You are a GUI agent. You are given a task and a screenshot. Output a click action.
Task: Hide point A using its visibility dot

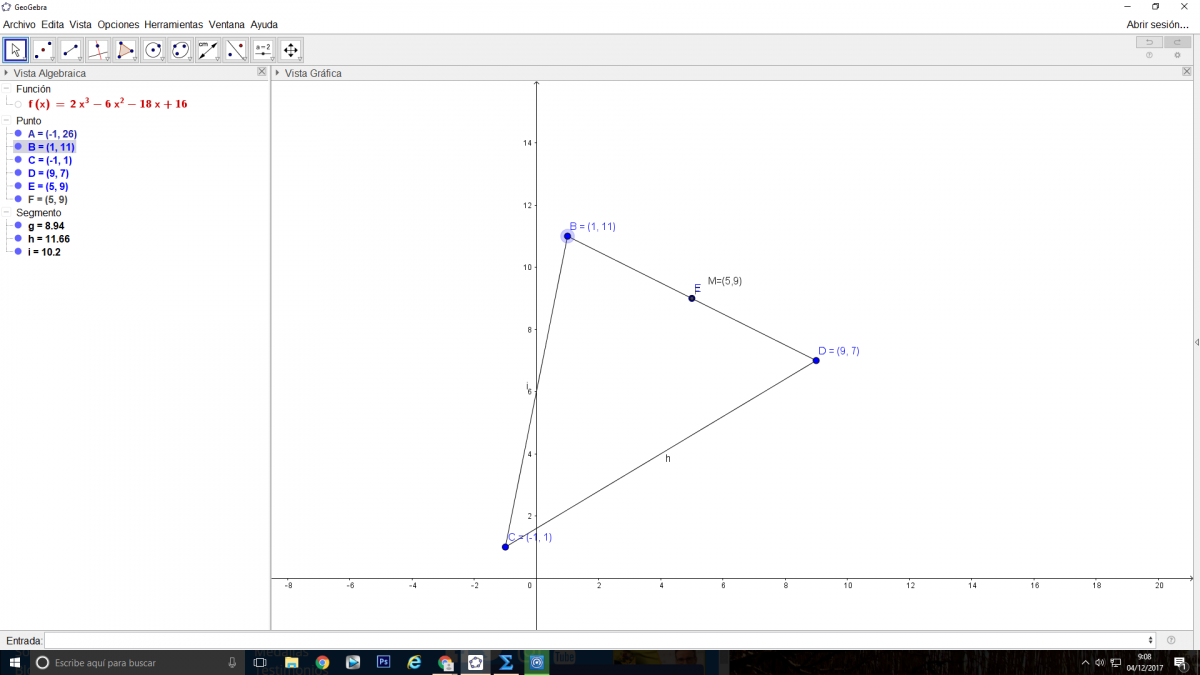click(x=18, y=134)
